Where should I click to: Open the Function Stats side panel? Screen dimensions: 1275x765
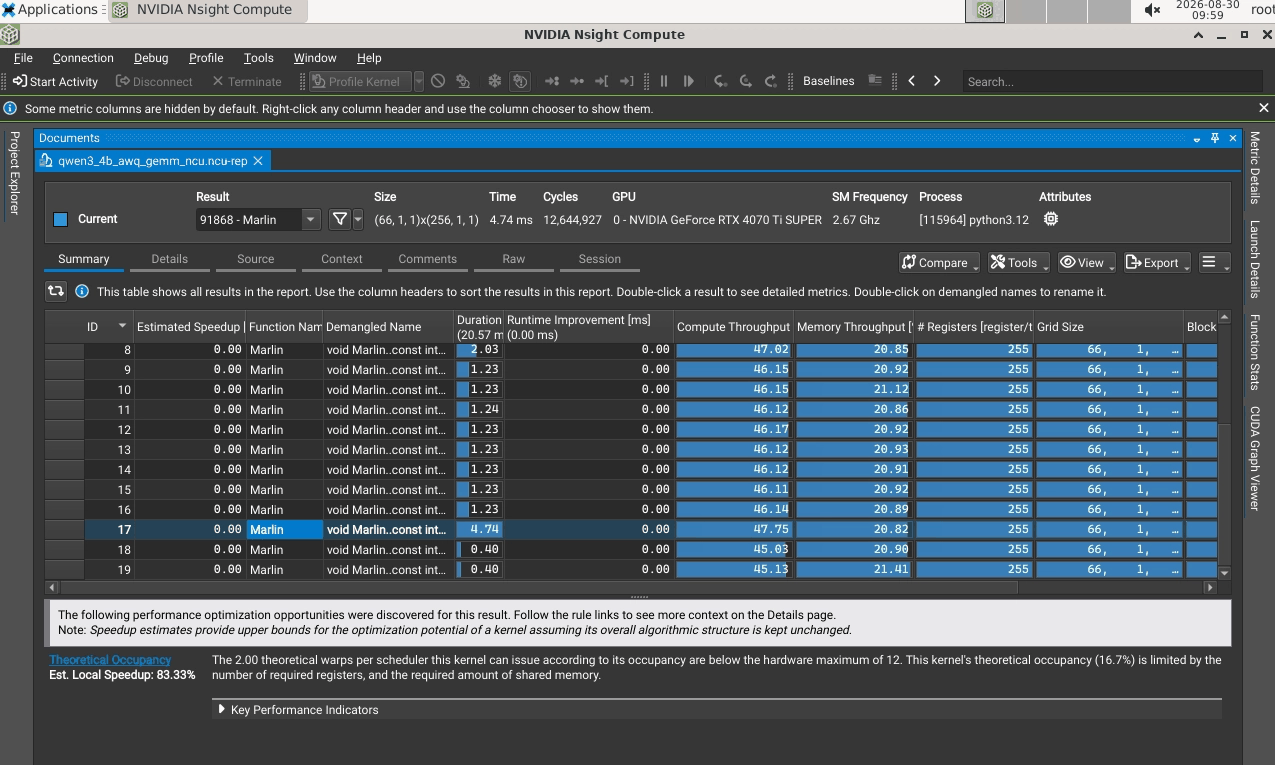1255,352
